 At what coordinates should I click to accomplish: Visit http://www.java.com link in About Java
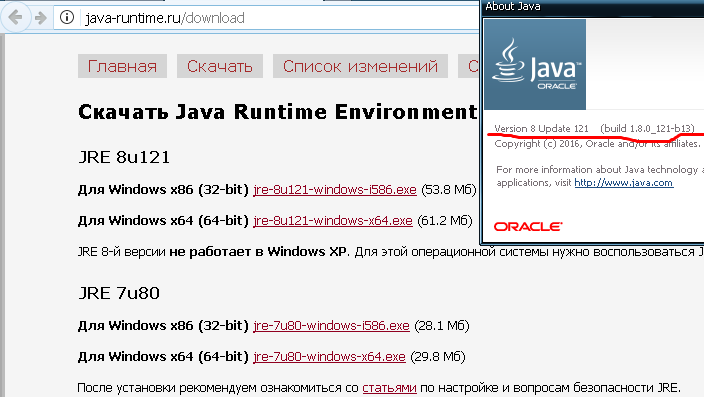click(624, 183)
